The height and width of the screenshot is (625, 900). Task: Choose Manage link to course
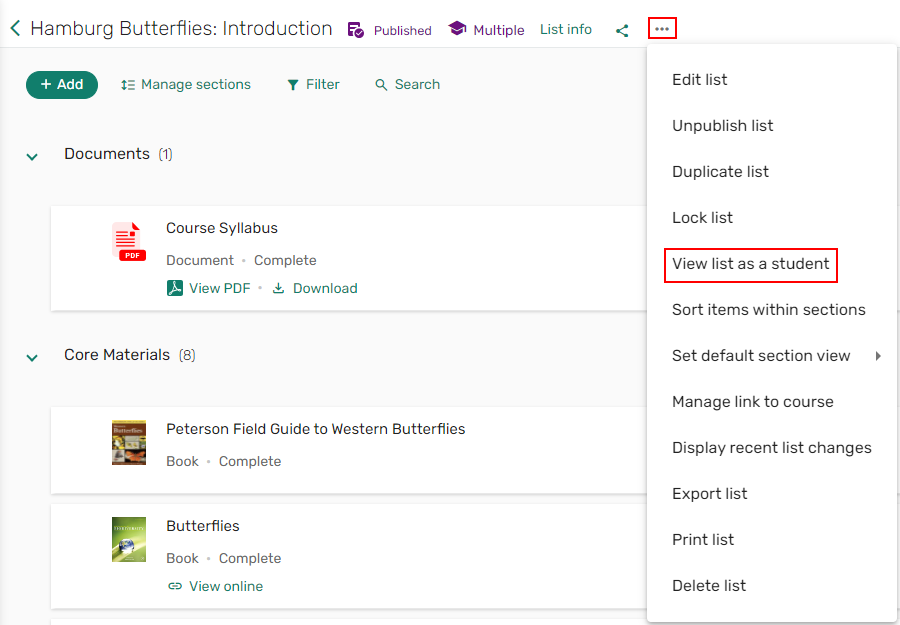pos(752,402)
